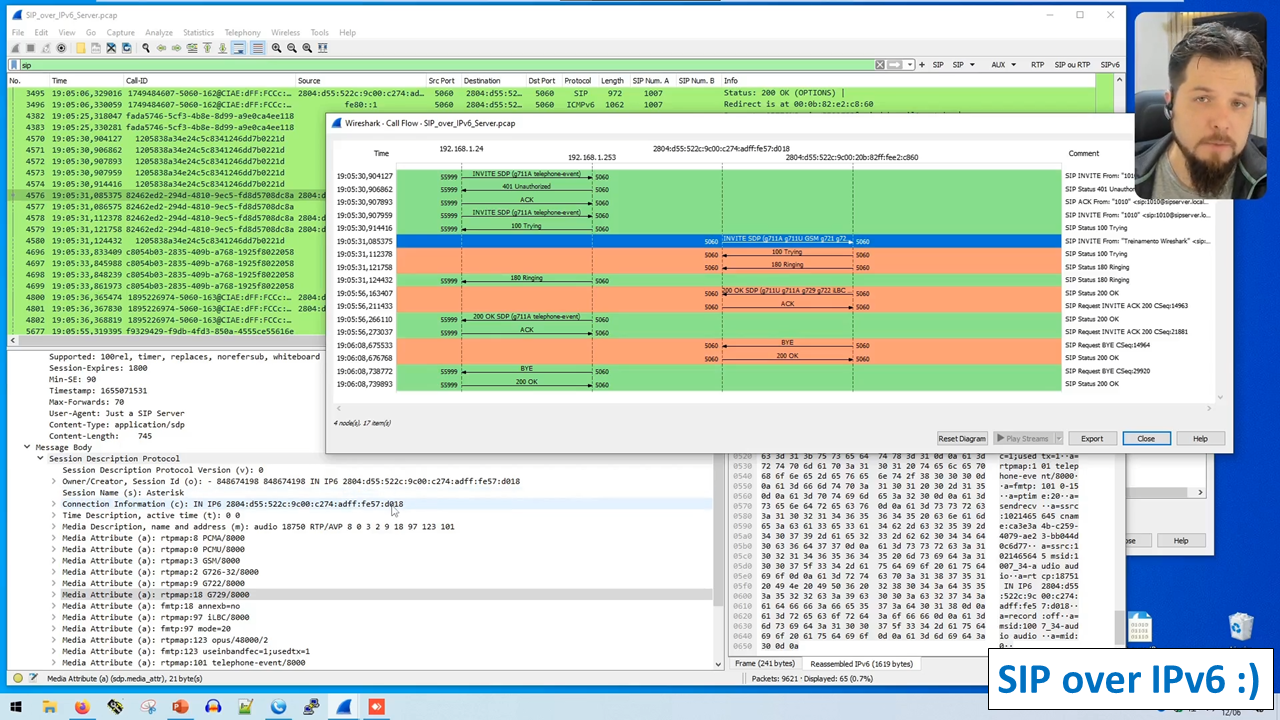Viewport: 1280px width, 720px height.
Task: Save this capture file icon
Action: (x=96, y=48)
